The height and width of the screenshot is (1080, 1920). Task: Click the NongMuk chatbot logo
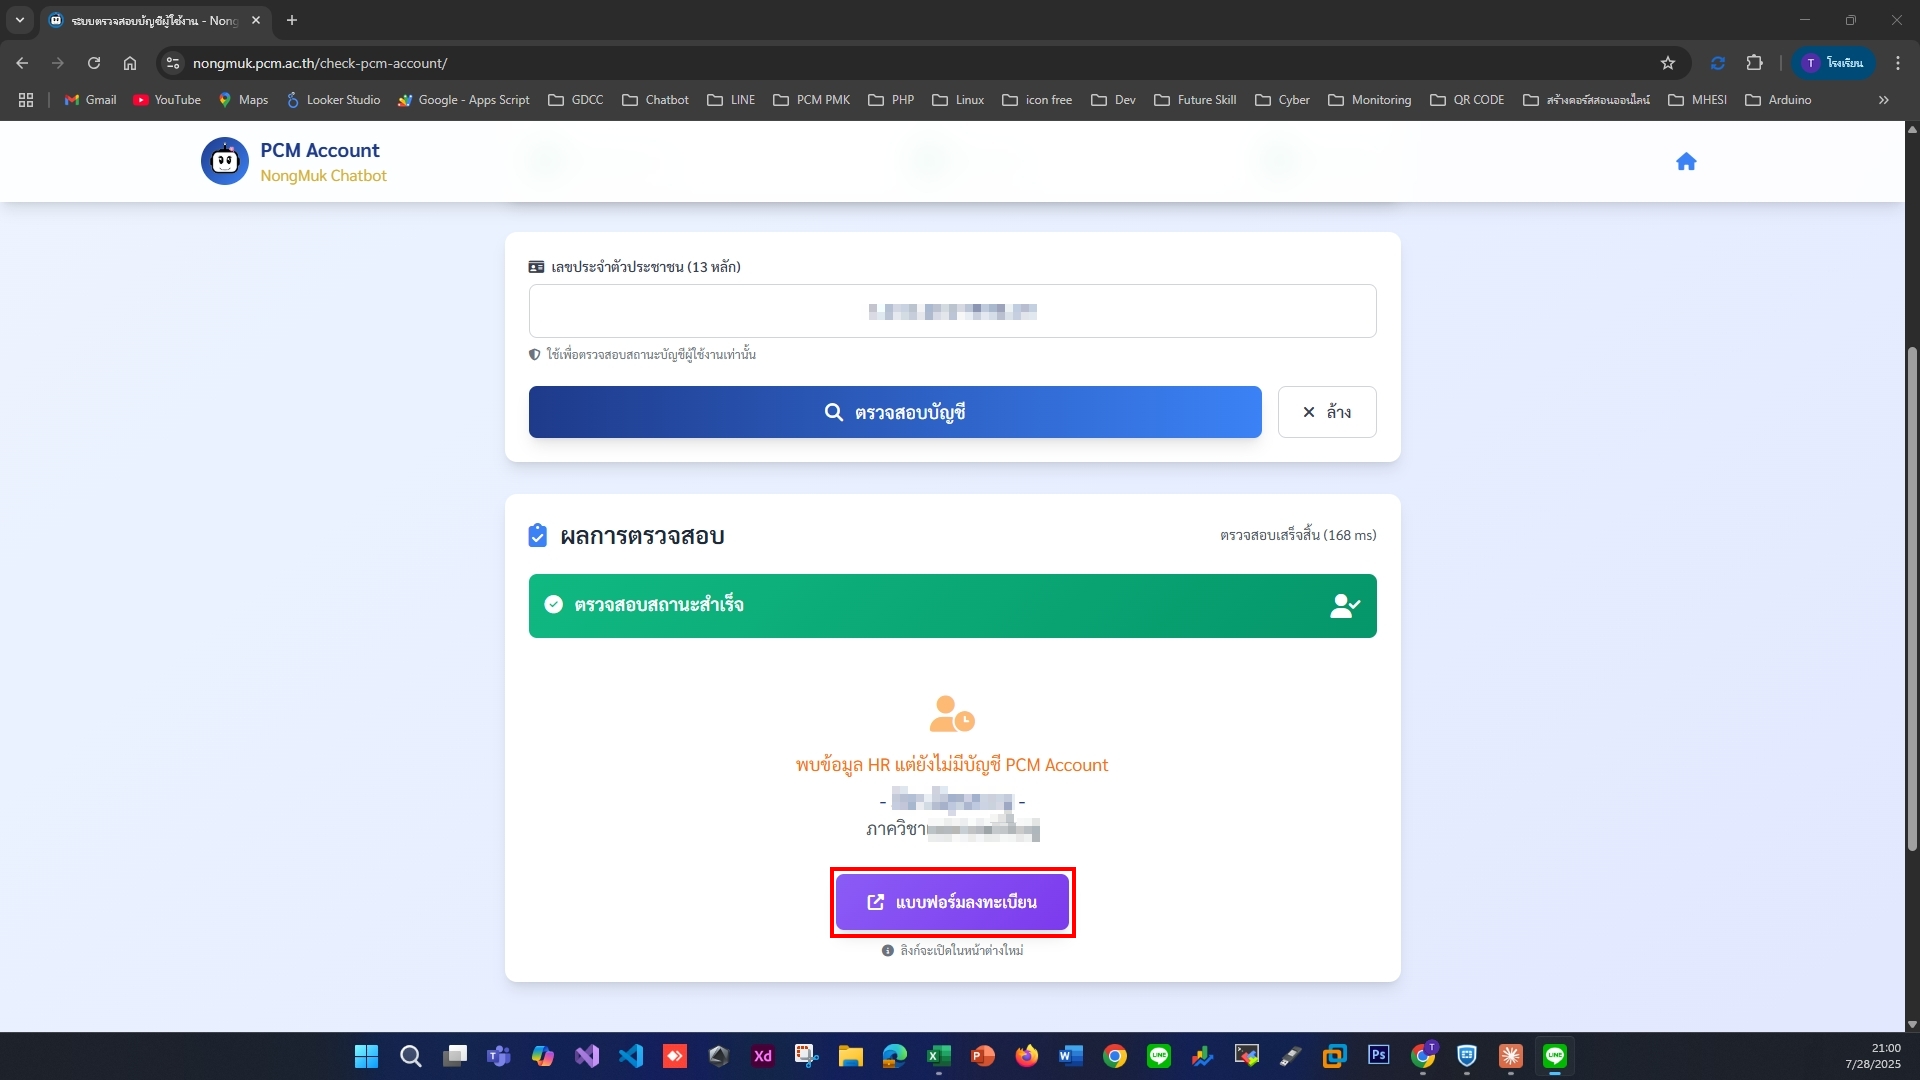coord(224,162)
